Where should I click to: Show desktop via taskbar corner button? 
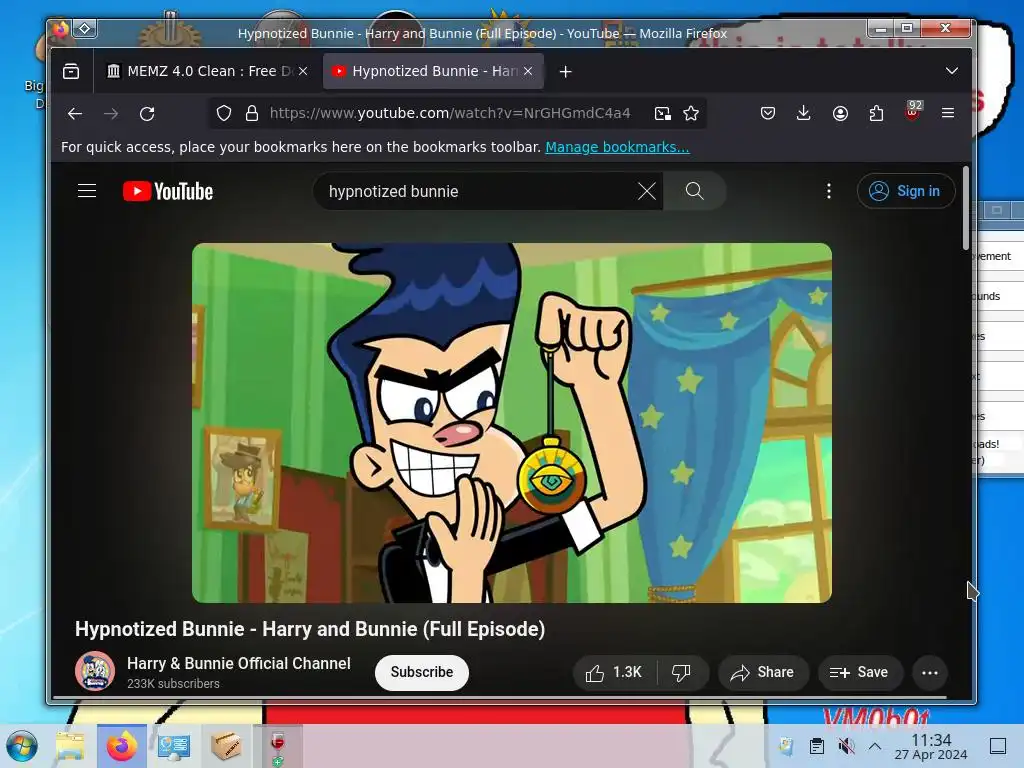tap(998, 746)
